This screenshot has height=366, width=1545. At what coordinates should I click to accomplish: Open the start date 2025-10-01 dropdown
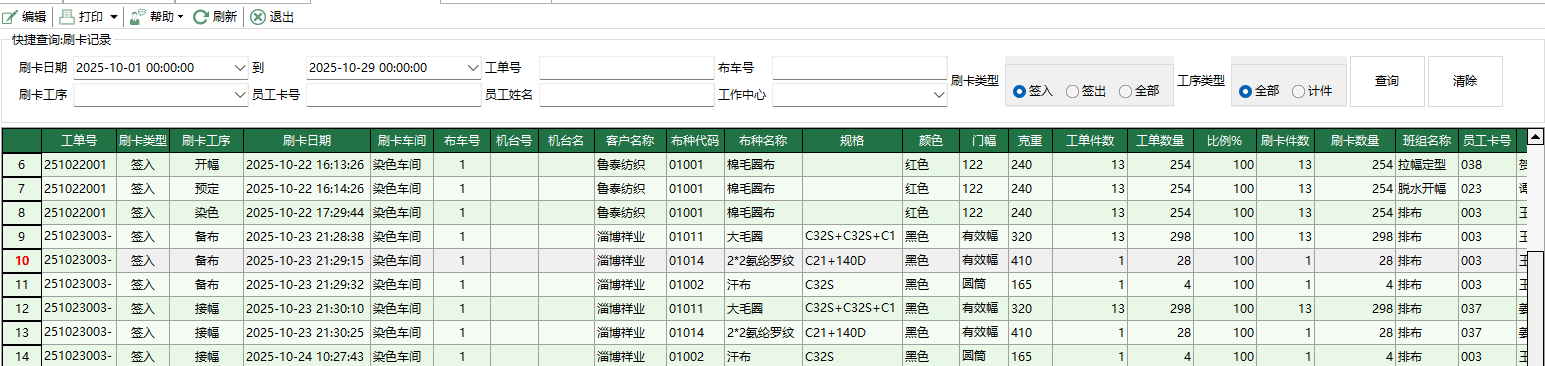(x=239, y=68)
